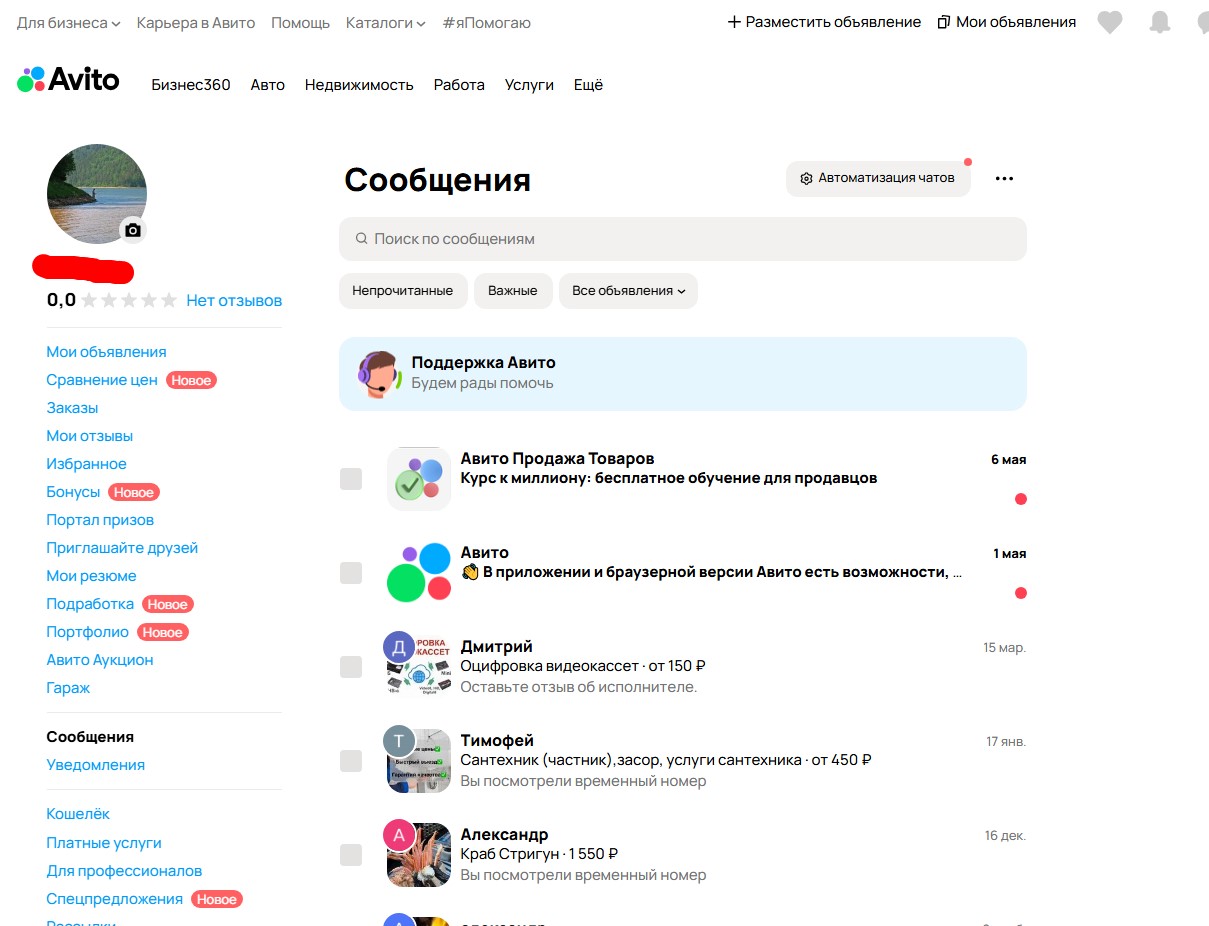Open the three-dots messages menu
This screenshot has width=1209, height=926.
pyautogui.click(x=1004, y=178)
